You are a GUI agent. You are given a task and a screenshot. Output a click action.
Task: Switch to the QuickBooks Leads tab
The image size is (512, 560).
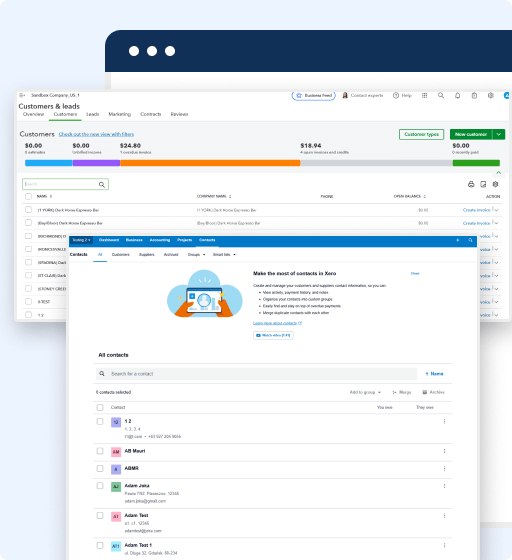(x=92, y=114)
